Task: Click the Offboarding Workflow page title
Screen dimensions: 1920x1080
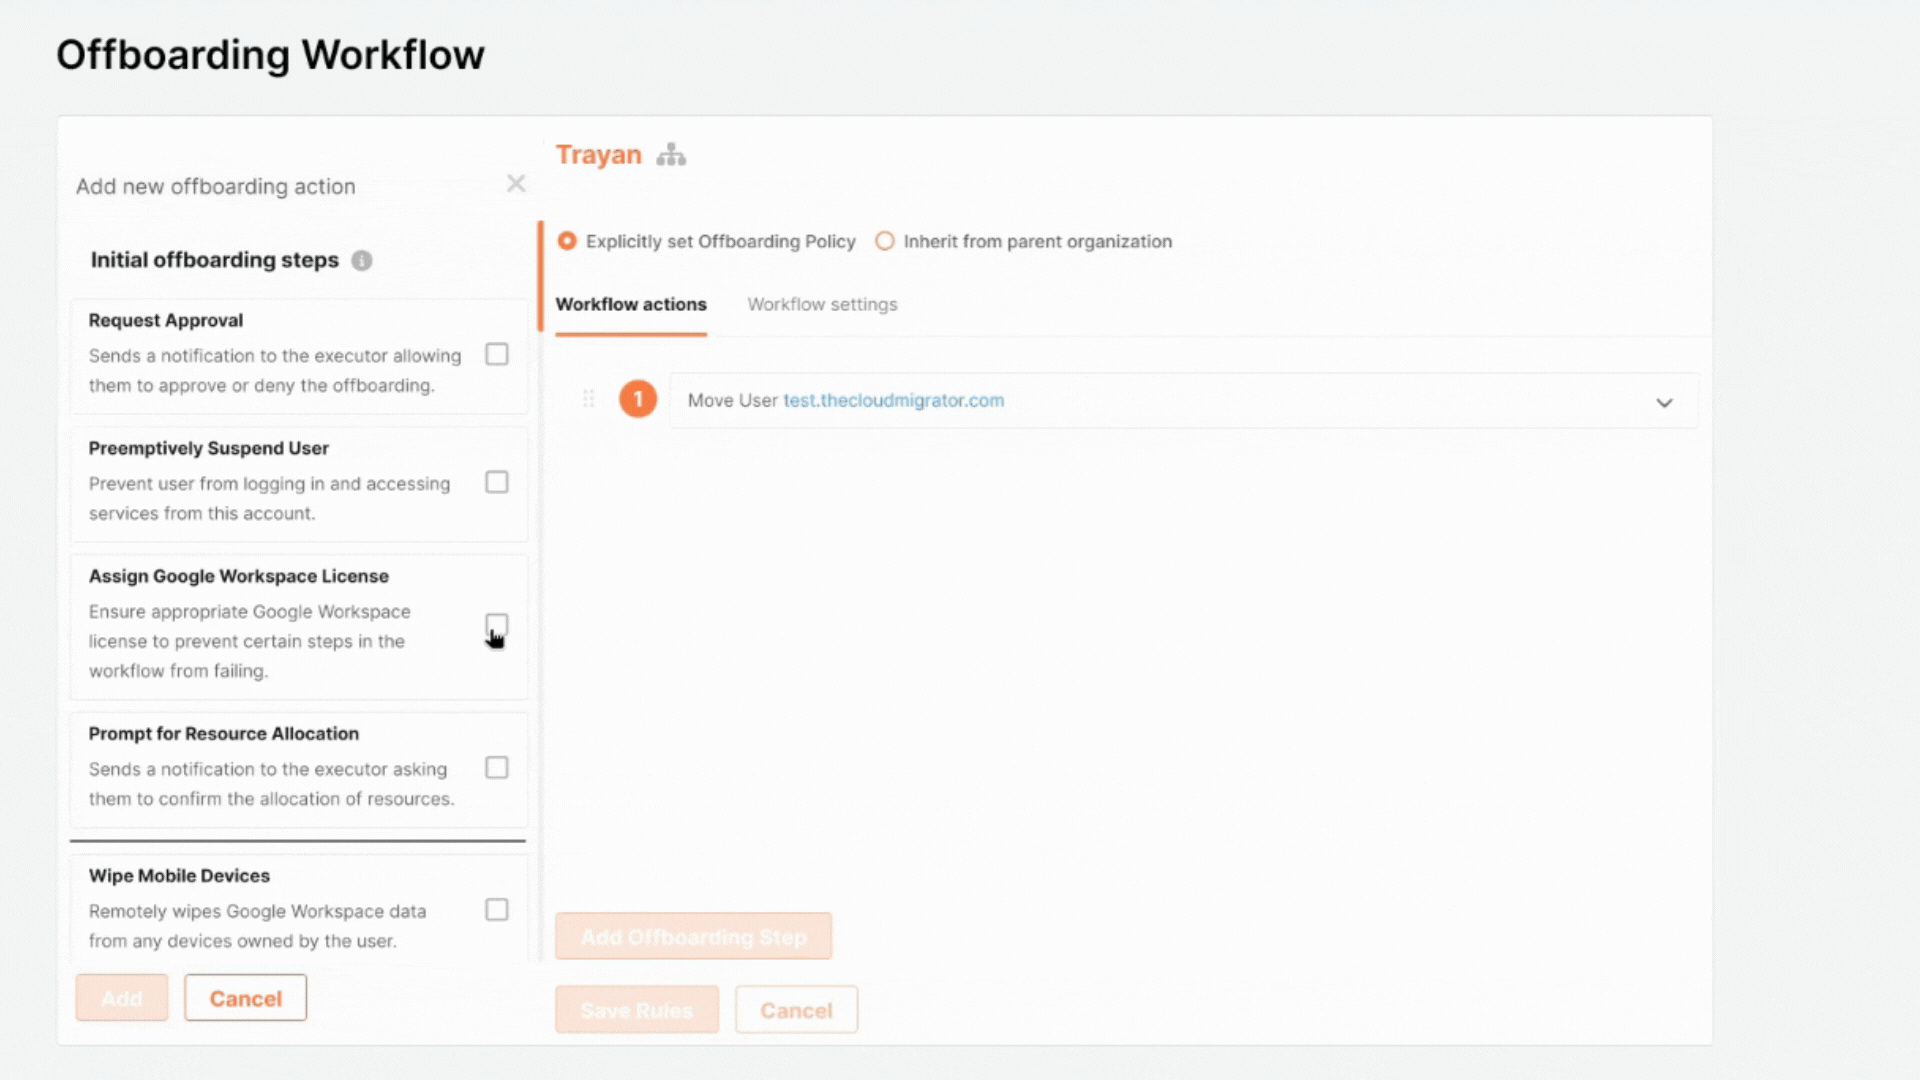Action: [270, 55]
